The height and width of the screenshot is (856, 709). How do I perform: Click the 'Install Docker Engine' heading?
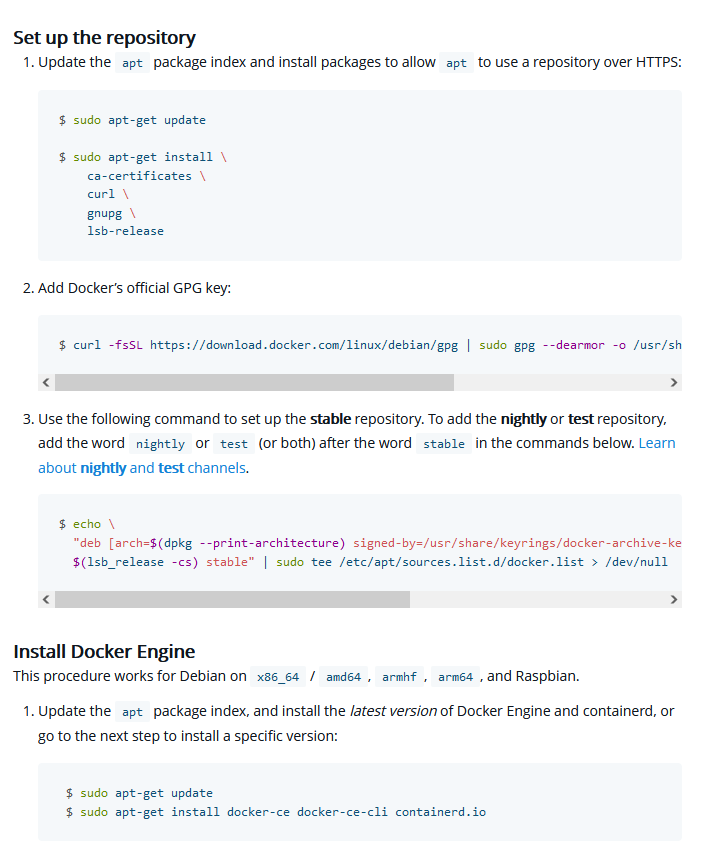(x=104, y=652)
